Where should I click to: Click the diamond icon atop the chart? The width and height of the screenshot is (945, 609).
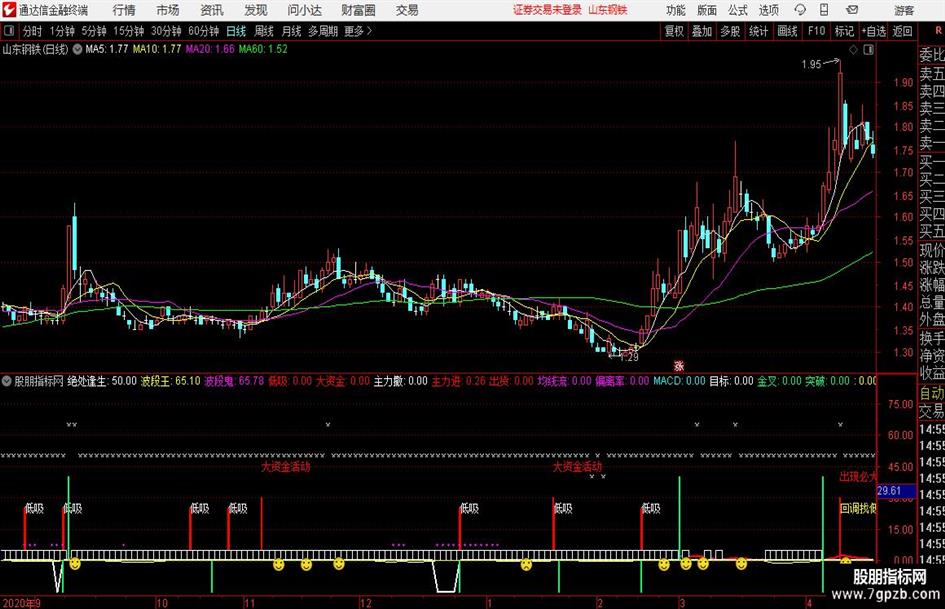point(853,50)
